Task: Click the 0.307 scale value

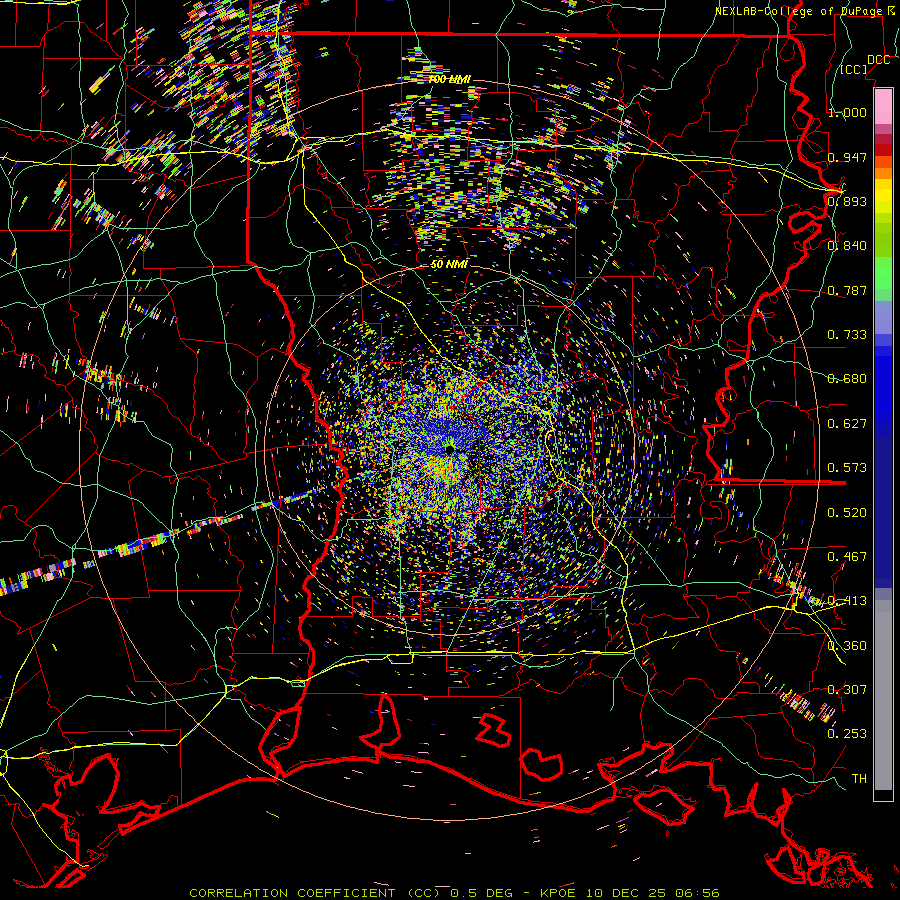Action: (847, 689)
